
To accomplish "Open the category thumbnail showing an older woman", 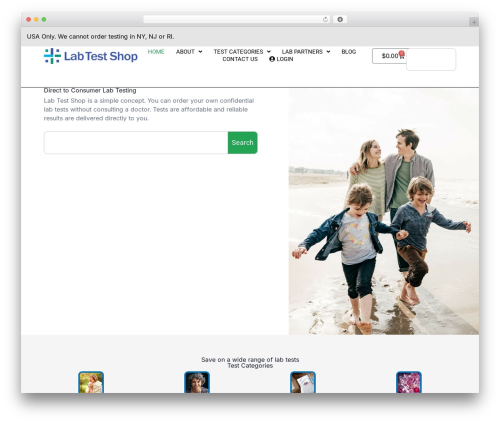I will 197,382.
